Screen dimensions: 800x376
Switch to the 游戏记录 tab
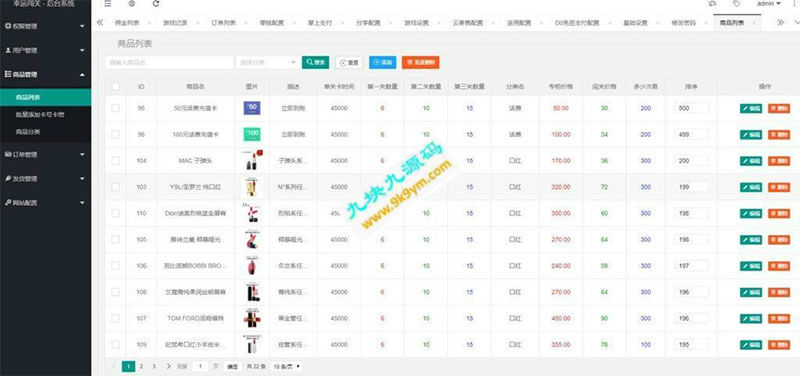tap(174, 23)
